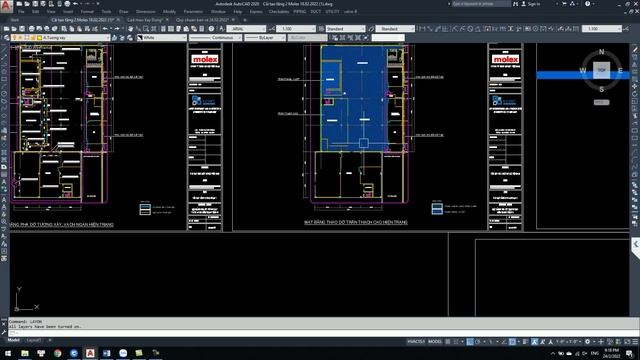Viewport: 640px width, 360px height.
Task: Open the Express menu
Action: [256, 12]
